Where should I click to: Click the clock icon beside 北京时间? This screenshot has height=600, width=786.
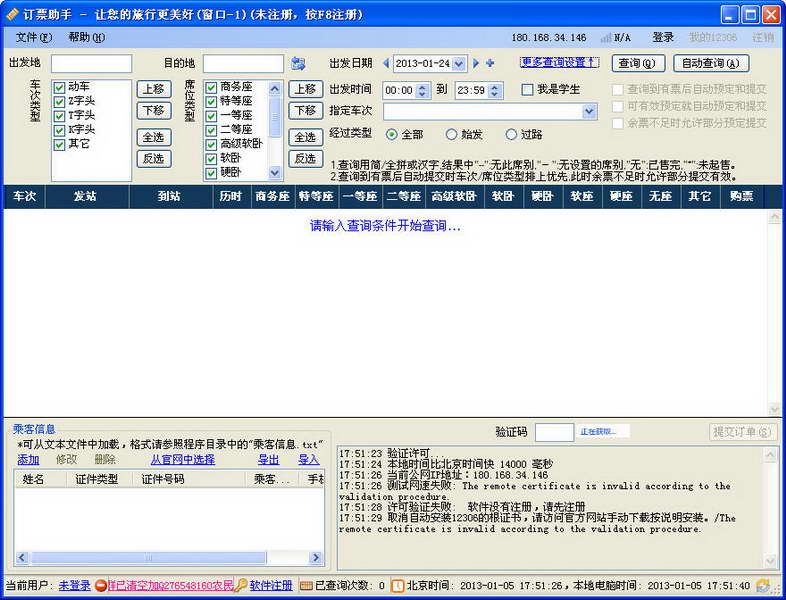[398, 585]
